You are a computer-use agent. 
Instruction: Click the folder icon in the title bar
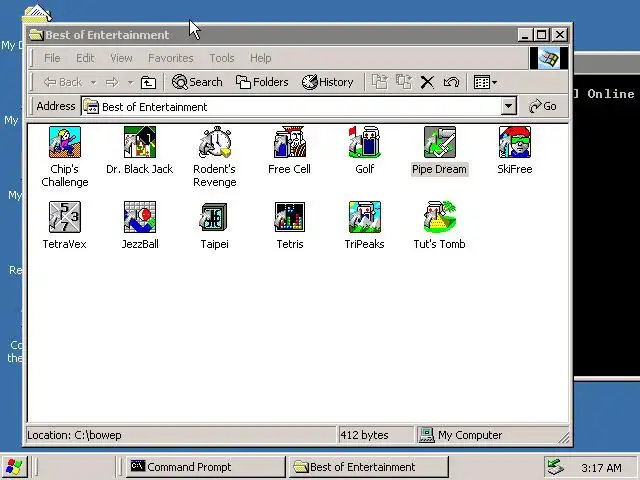coord(36,35)
